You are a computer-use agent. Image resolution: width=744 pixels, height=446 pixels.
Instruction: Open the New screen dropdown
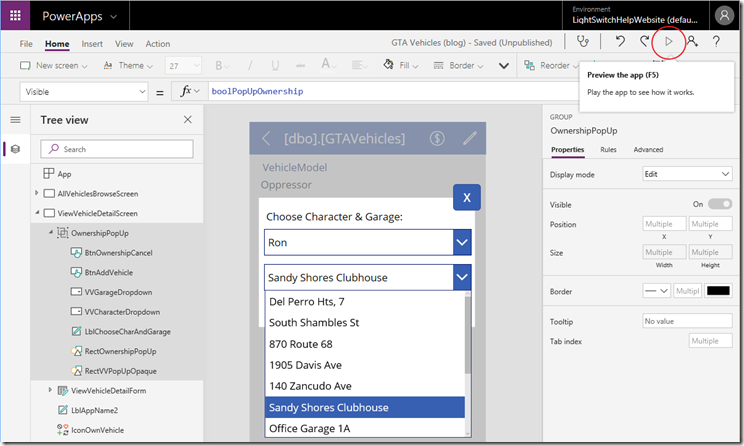[x=54, y=65]
